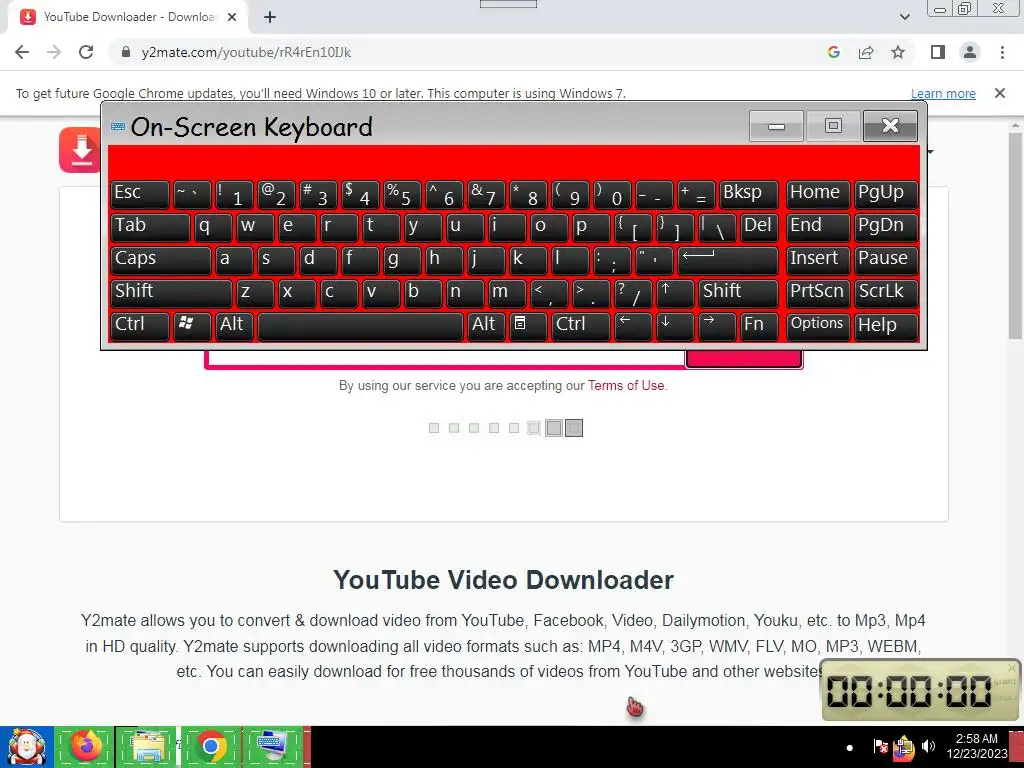Open keyboard Options
1024x768 pixels.
tap(818, 325)
